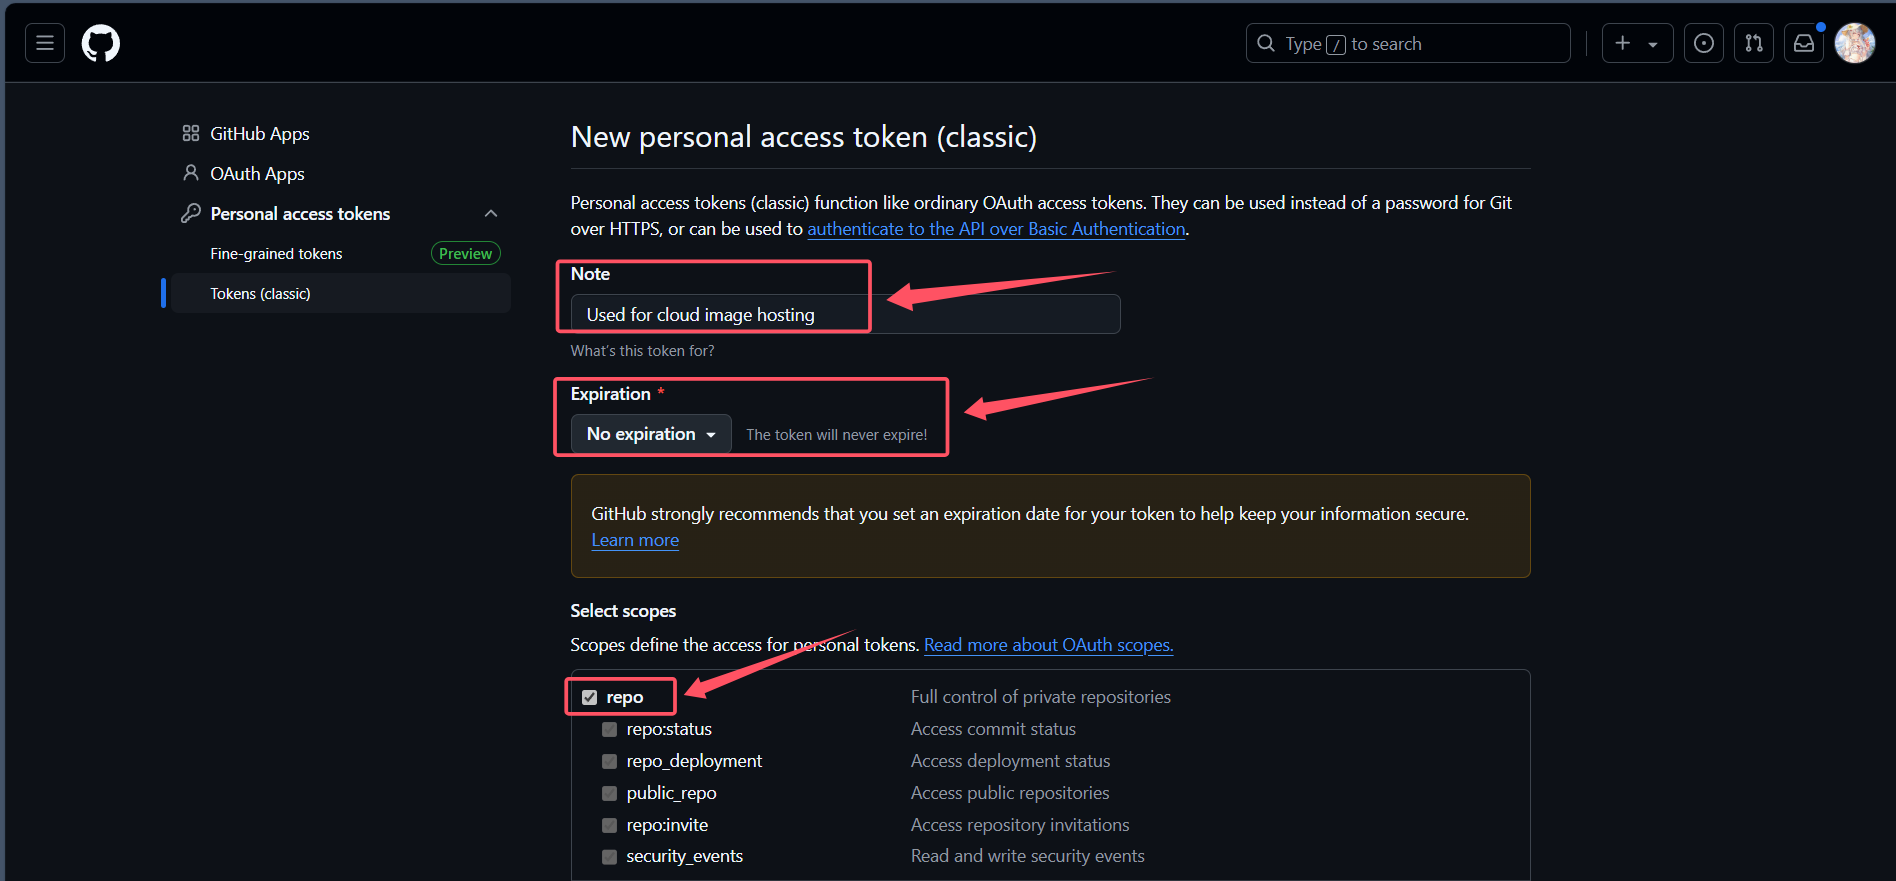Open Read more about OAuth scopes link
Image resolution: width=1896 pixels, height=881 pixels.
click(1048, 645)
